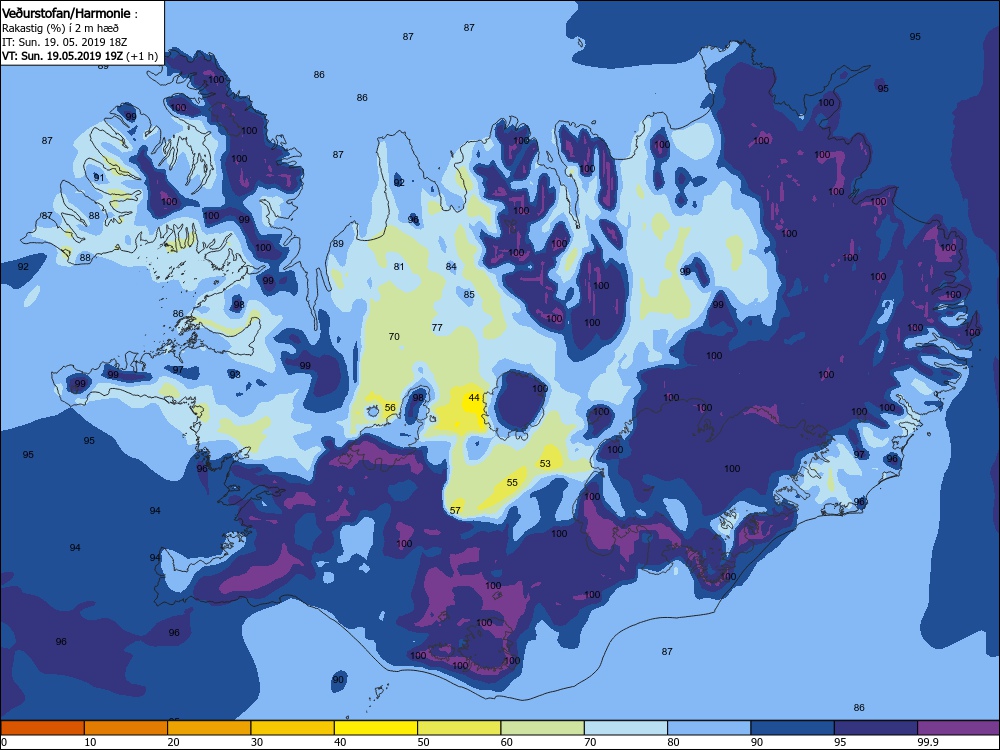
Task: Select the legend tick label 60
Action: point(507,742)
